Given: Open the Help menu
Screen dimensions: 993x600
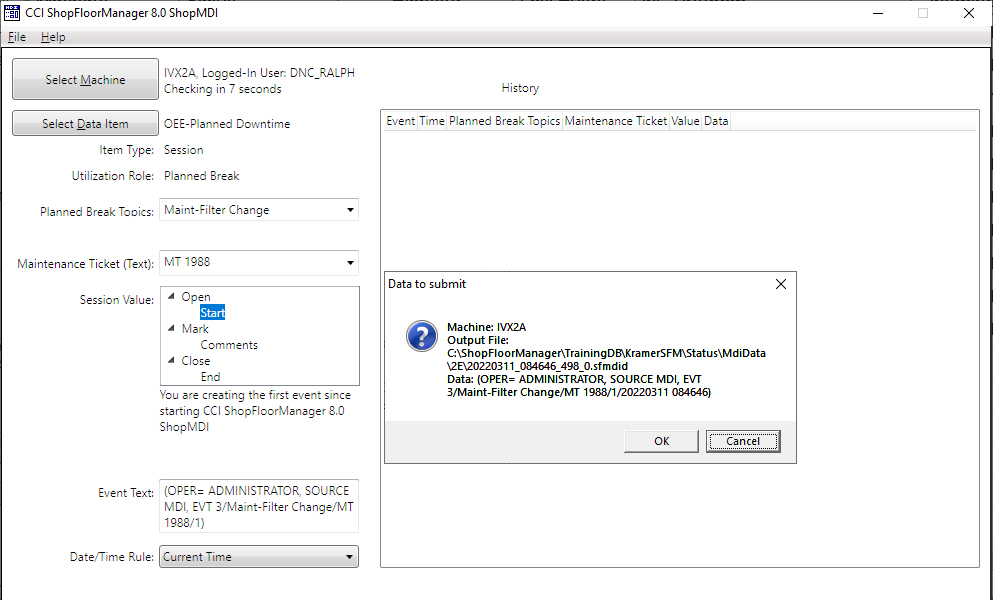Looking at the screenshot, I should pos(53,37).
